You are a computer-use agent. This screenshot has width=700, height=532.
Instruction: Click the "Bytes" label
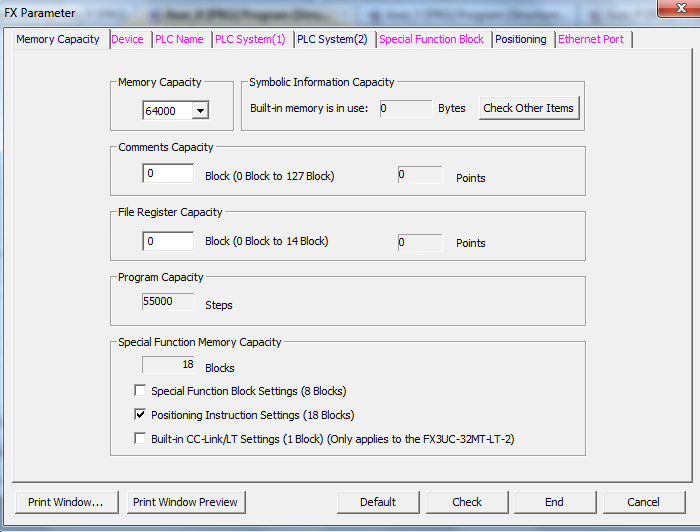coord(451,108)
